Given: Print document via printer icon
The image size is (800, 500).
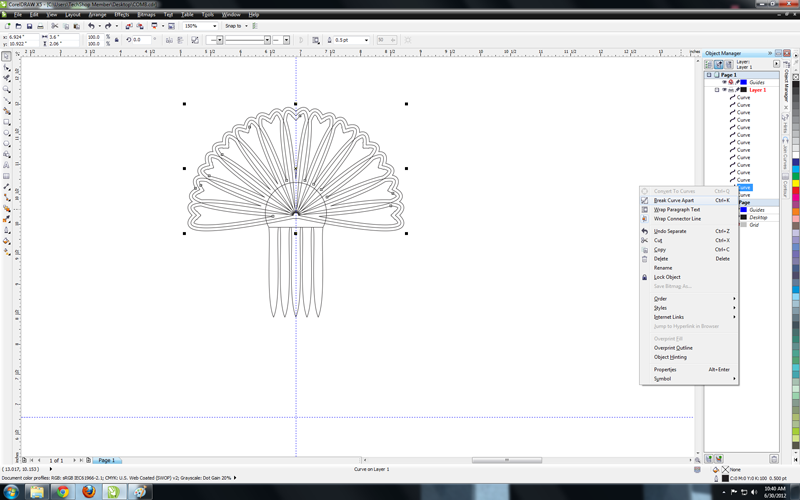Looking at the screenshot, I should pos(40,26).
